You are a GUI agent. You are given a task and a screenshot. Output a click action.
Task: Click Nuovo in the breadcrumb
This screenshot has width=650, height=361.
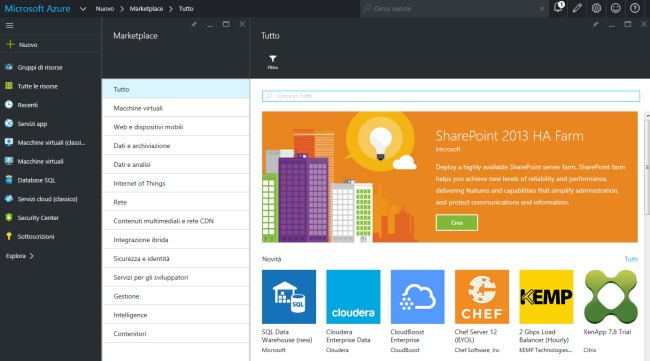coord(104,9)
